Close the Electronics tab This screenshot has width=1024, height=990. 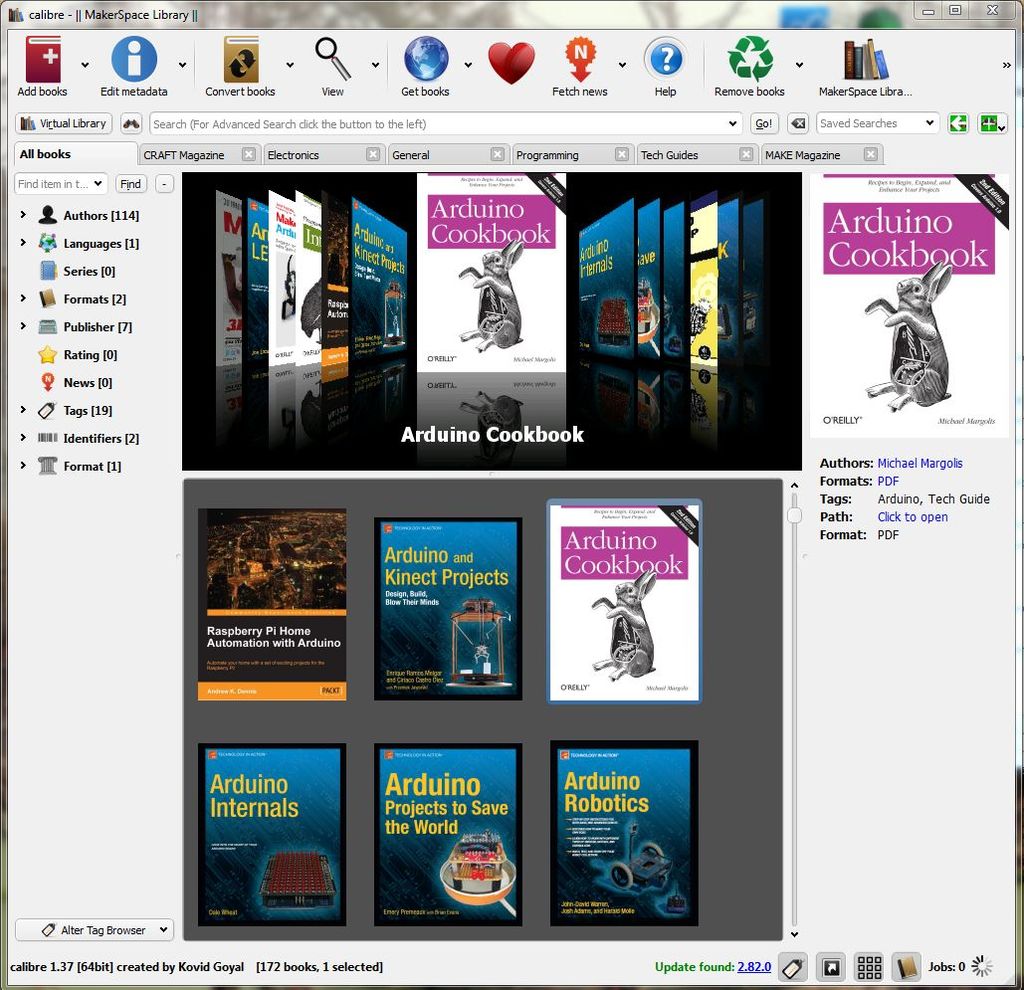pos(373,154)
